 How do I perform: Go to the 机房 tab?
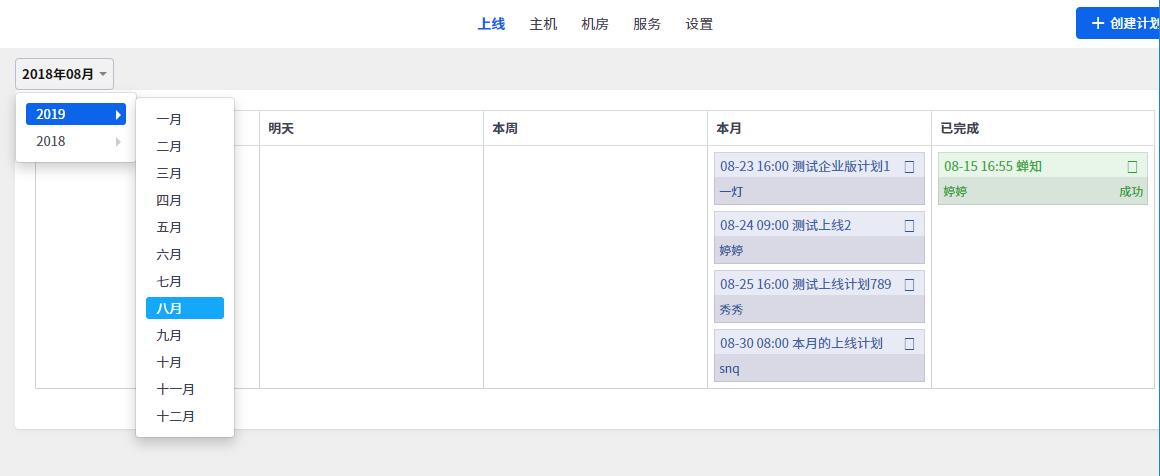tap(595, 24)
